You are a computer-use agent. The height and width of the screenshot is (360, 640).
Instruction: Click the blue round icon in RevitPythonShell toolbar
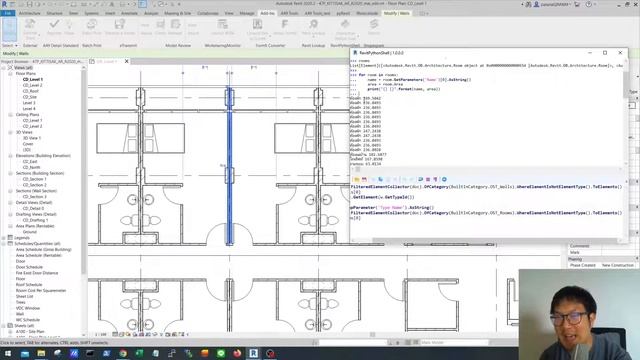(444, 179)
